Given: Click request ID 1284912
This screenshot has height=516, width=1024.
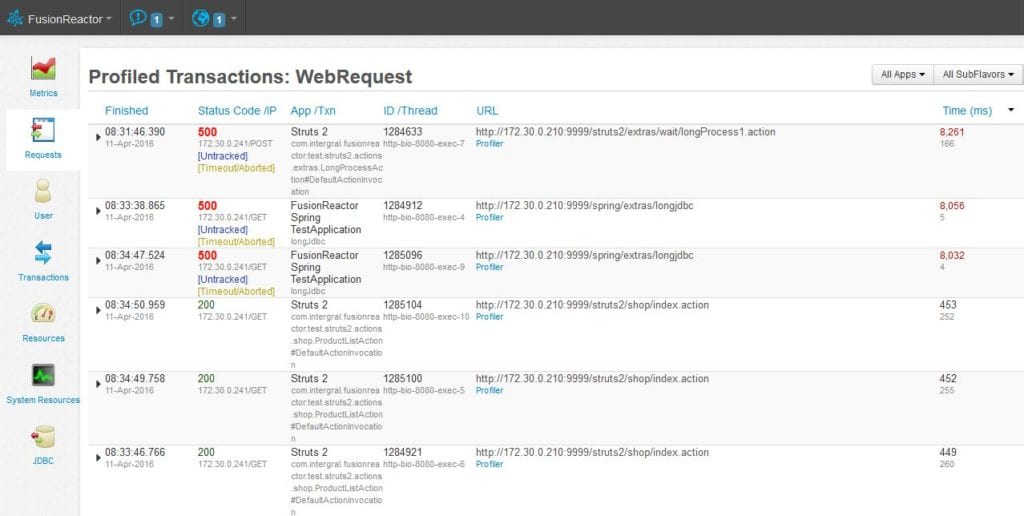Looking at the screenshot, I should (402, 206).
